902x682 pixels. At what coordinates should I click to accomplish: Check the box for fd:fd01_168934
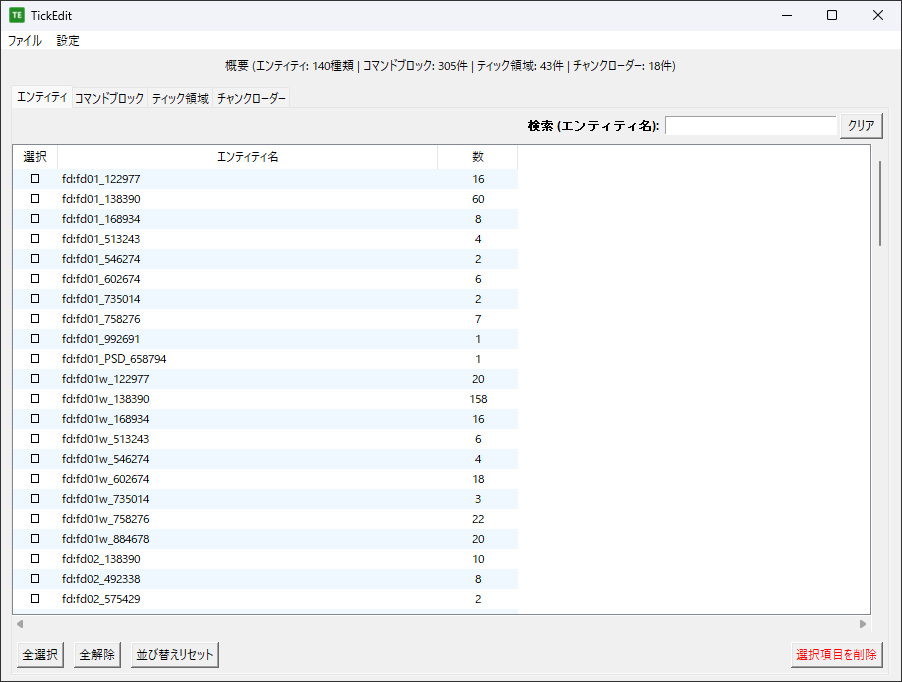pyautogui.click(x=35, y=219)
